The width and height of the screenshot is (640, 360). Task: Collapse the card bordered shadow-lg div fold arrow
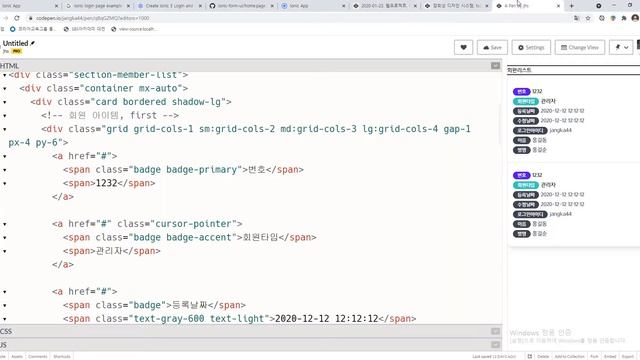[4, 102]
